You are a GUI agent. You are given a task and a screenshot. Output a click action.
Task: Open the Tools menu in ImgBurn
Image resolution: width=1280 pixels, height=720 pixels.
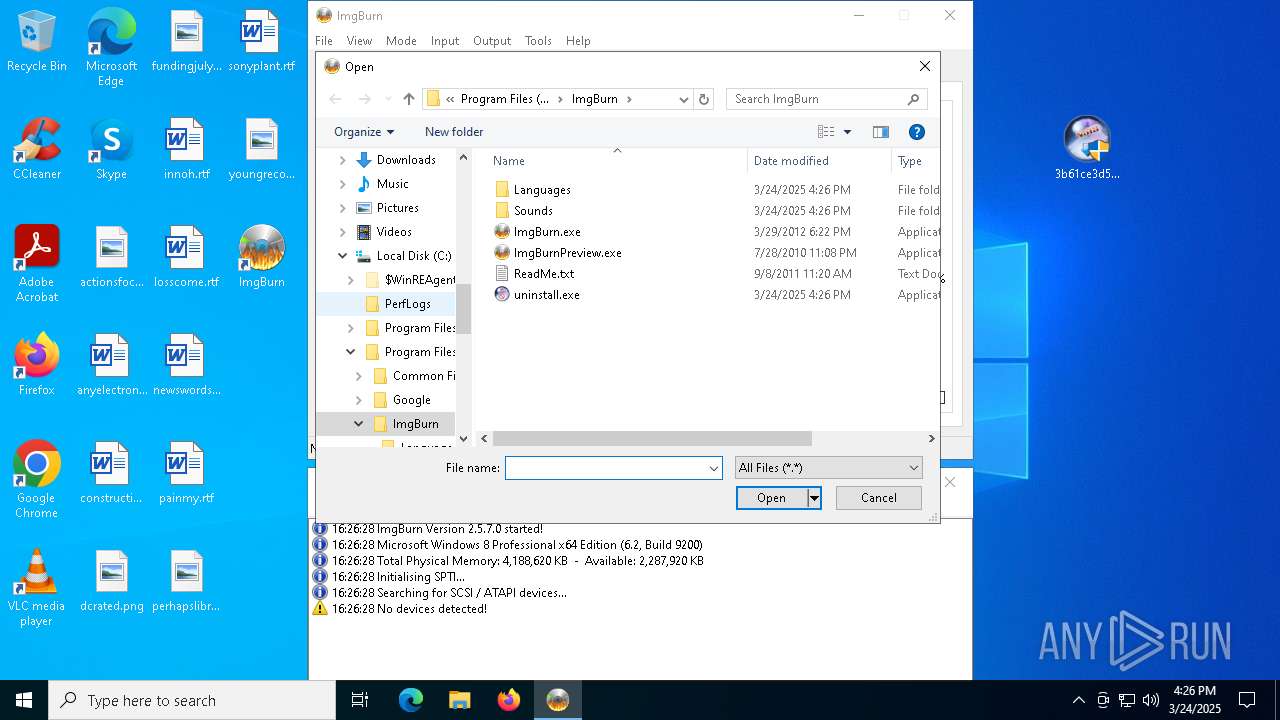tap(538, 41)
